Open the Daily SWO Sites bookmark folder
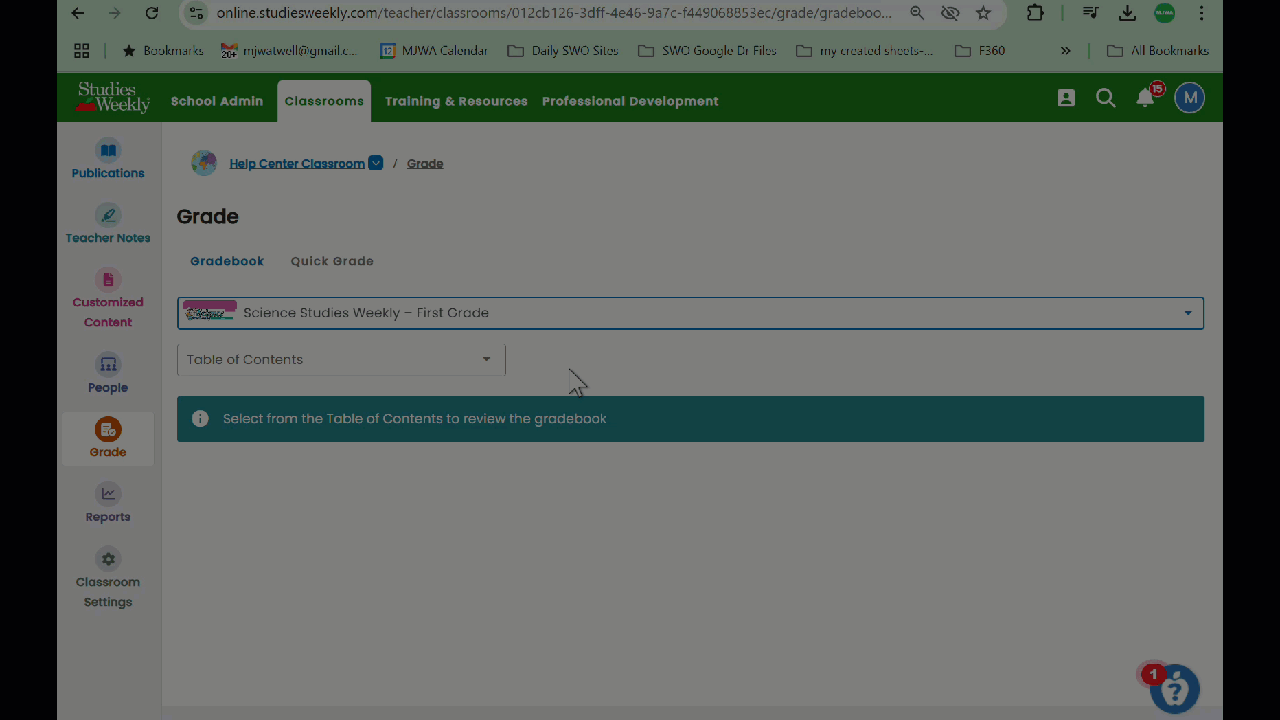 pyautogui.click(x=563, y=50)
